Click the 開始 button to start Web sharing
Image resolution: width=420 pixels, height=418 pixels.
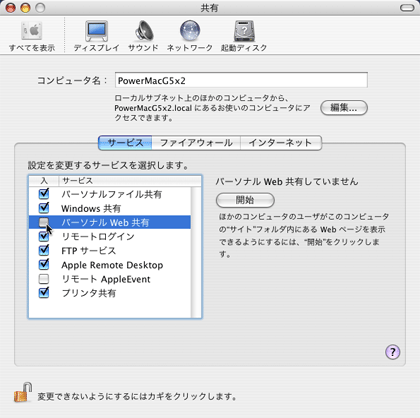(x=245, y=200)
